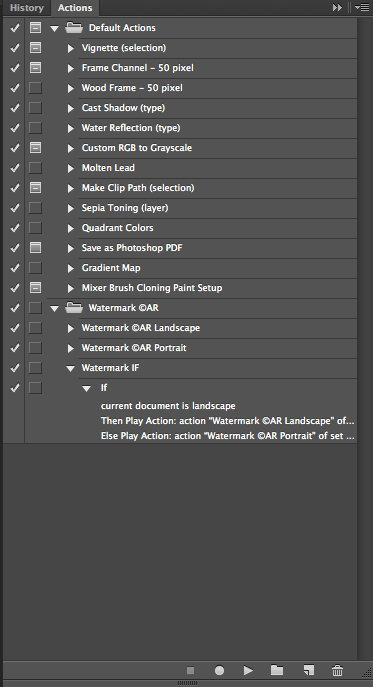This screenshot has width=373, height=687.
Task: Click the Actions panel vertical scrollbar
Action: click(365, 339)
